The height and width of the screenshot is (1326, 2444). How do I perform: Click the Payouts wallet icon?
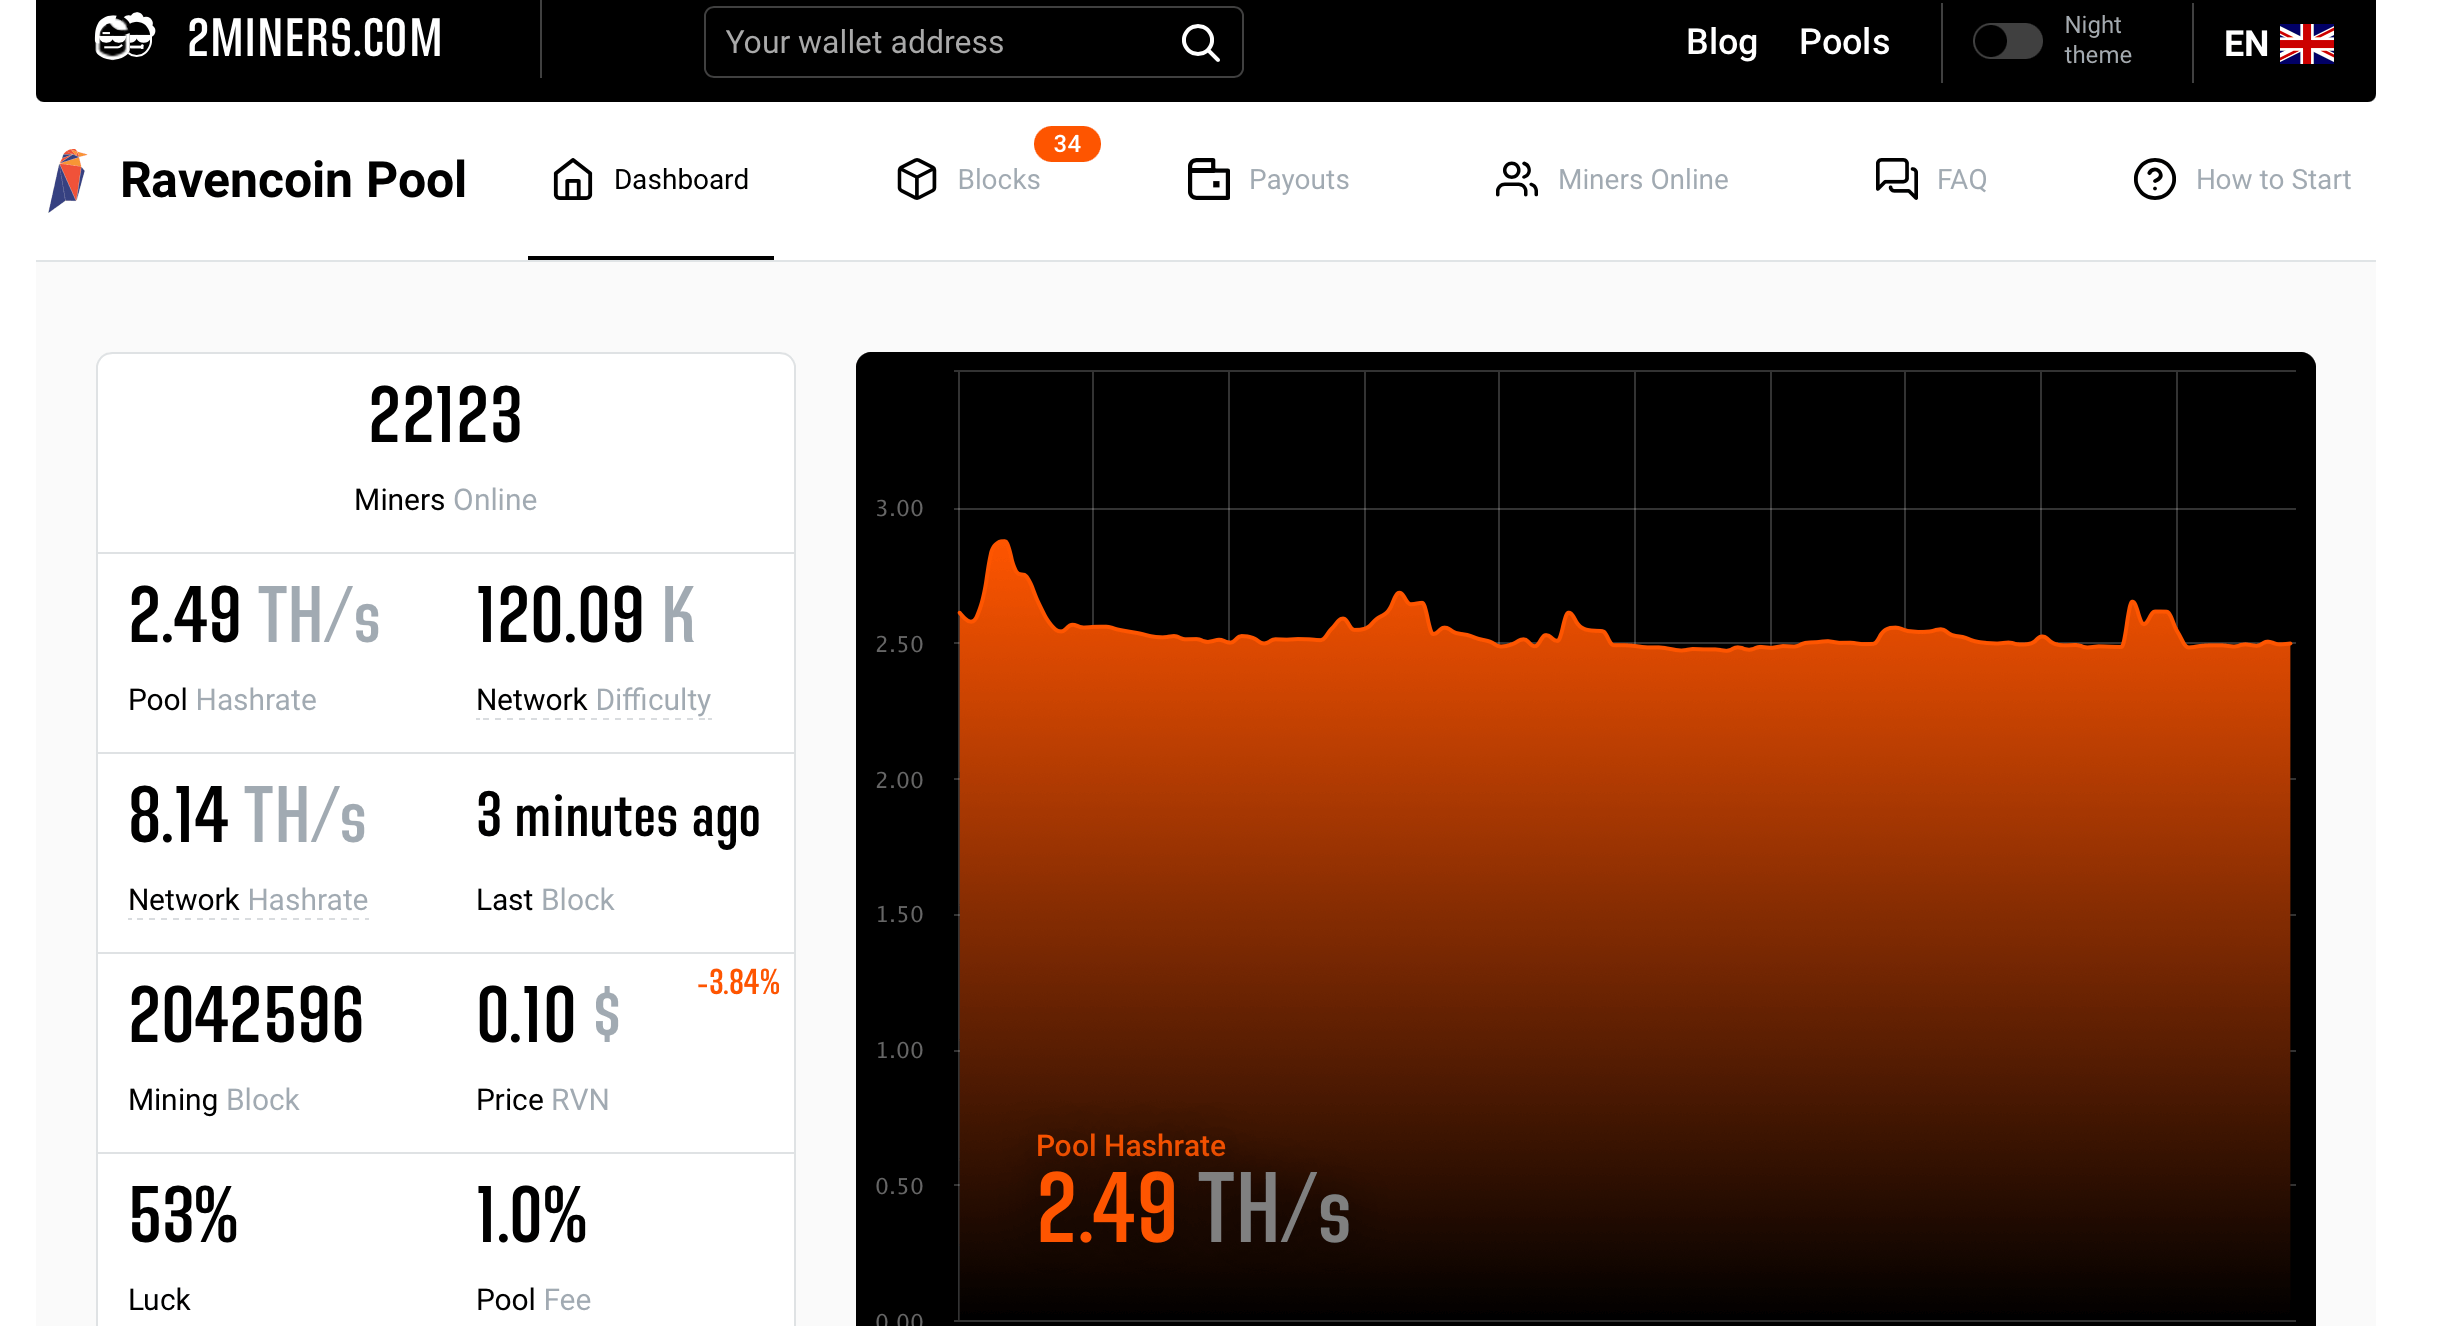[x=1206, y=180]
